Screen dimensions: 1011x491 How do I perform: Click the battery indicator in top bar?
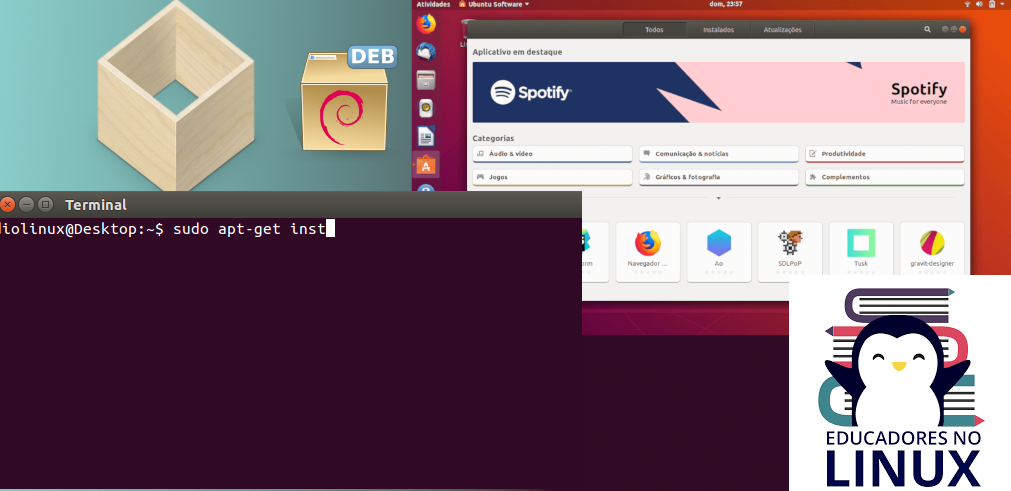coord(992,4)
